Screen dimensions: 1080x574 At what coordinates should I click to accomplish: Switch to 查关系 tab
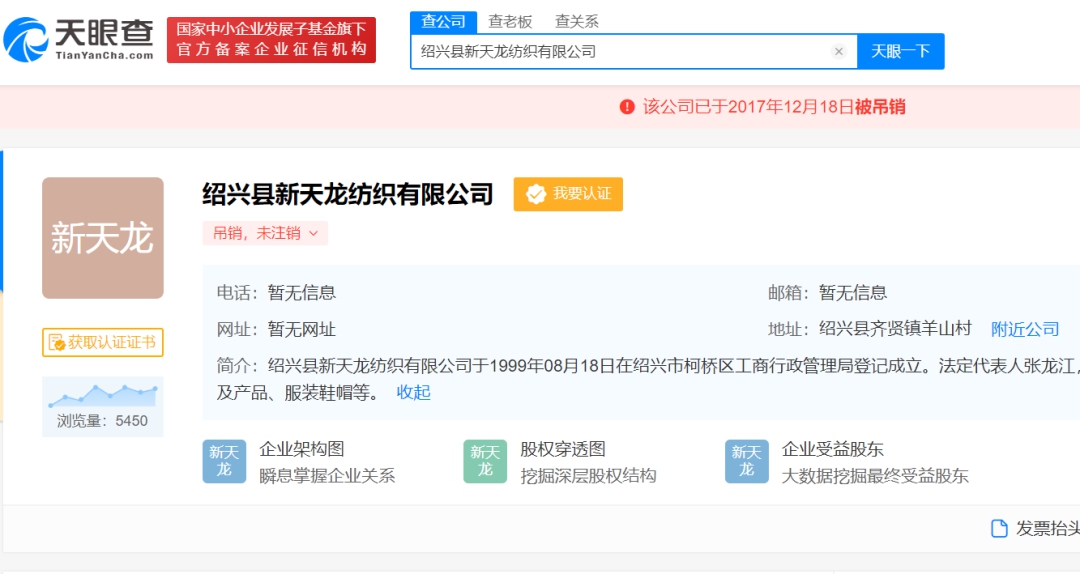pos(577,22)
